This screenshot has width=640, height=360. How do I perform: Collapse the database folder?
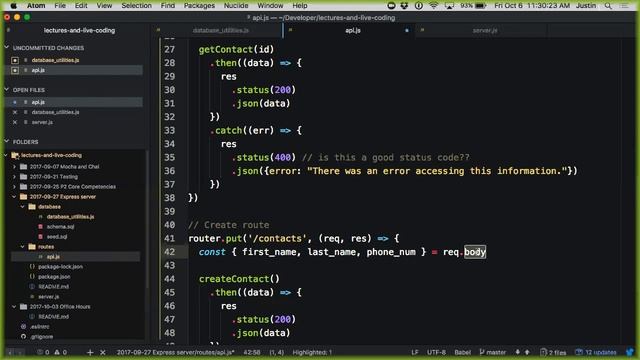click(x=23, y=207)
